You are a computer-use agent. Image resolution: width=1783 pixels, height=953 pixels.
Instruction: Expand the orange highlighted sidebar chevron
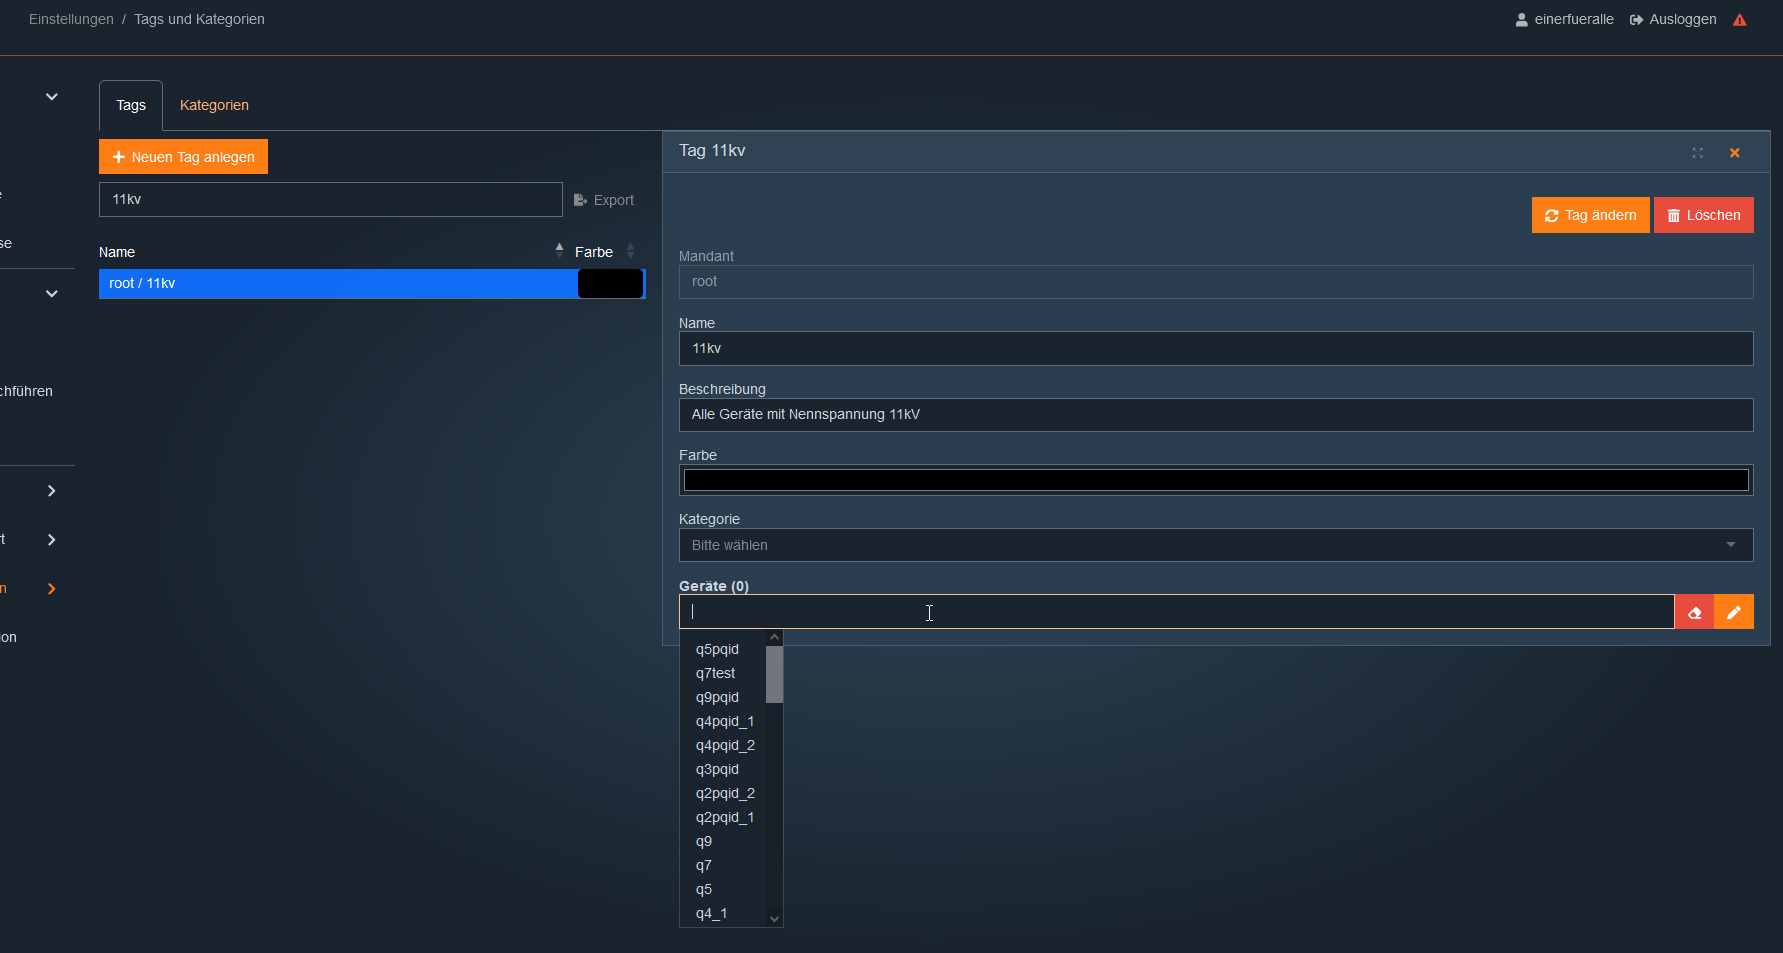[x=52, y=589]
